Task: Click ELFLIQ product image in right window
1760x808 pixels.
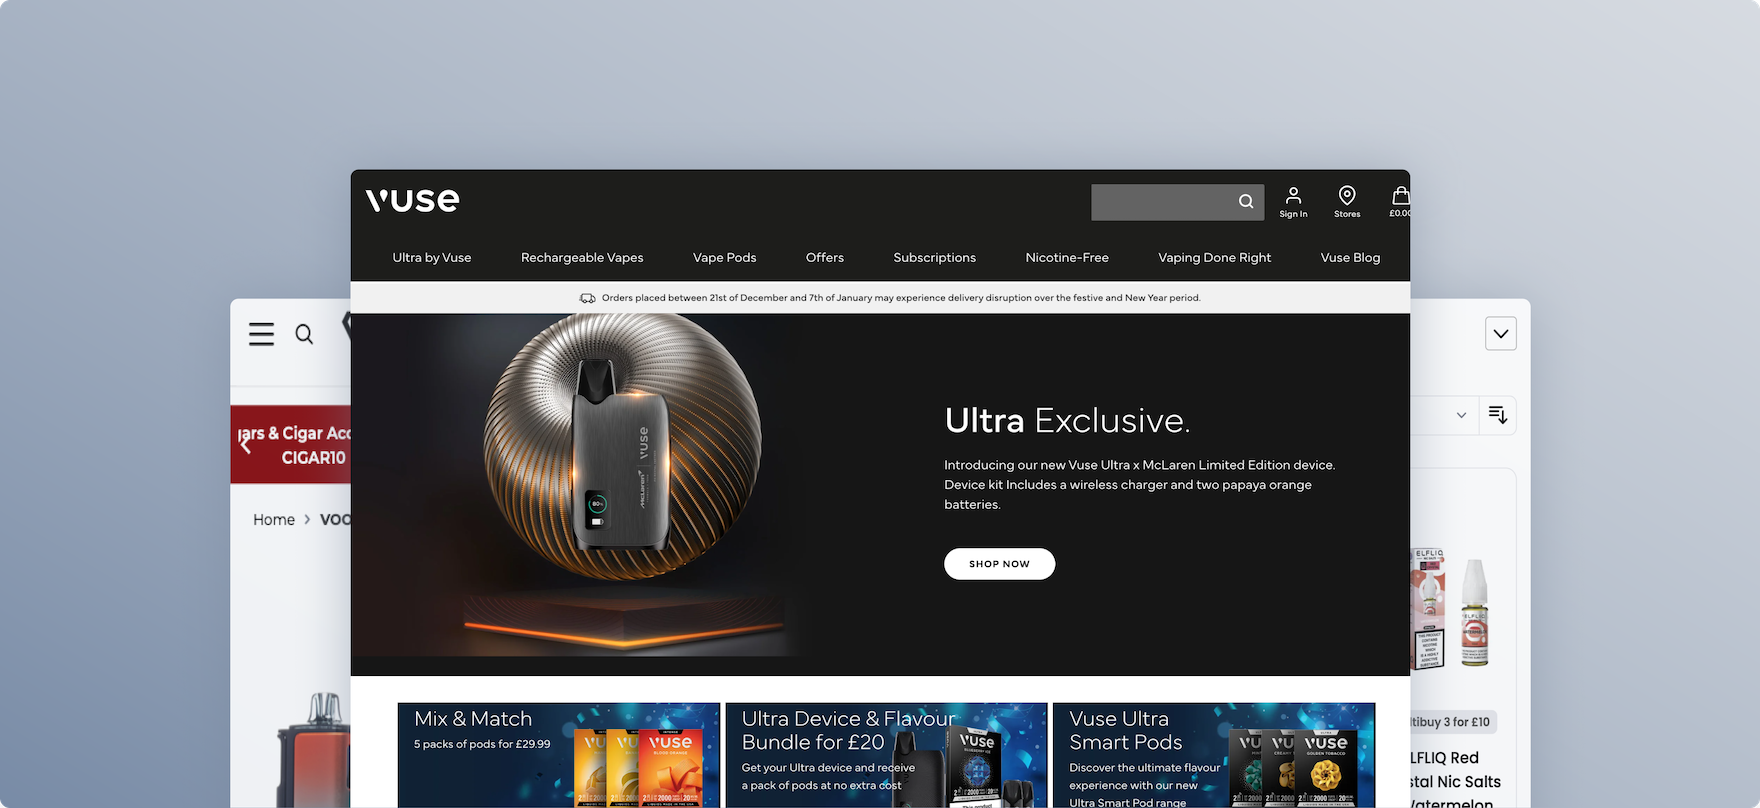Action: click(1450, 608)
